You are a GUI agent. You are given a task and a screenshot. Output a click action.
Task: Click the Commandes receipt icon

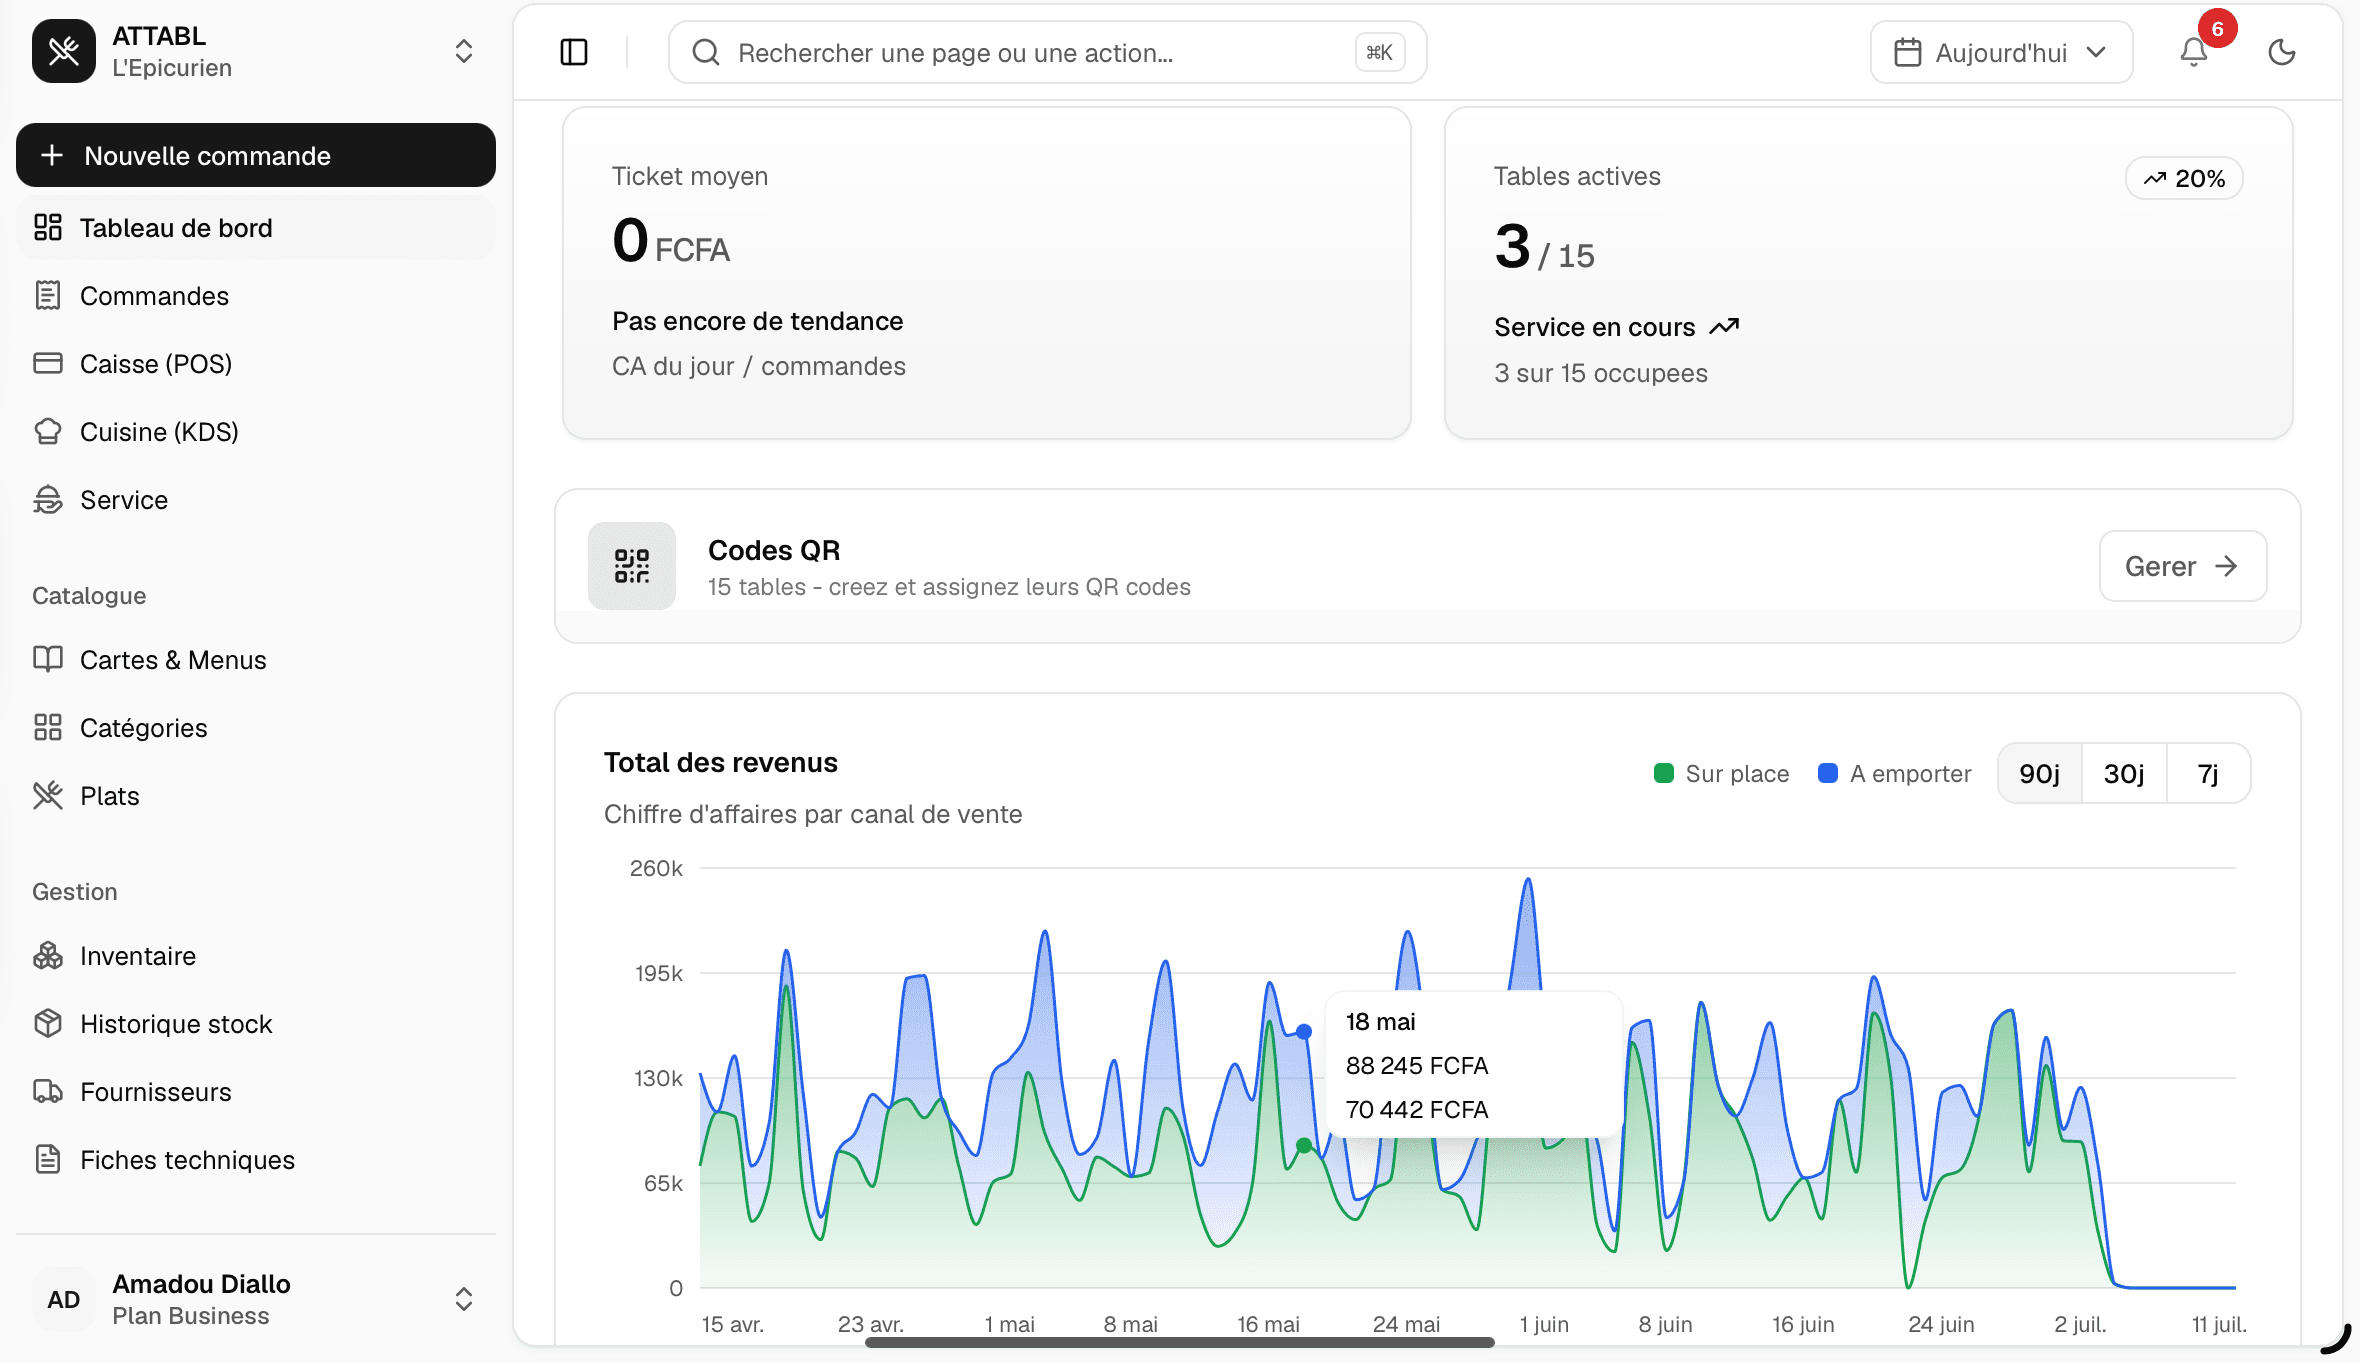[x=48, y=295]
